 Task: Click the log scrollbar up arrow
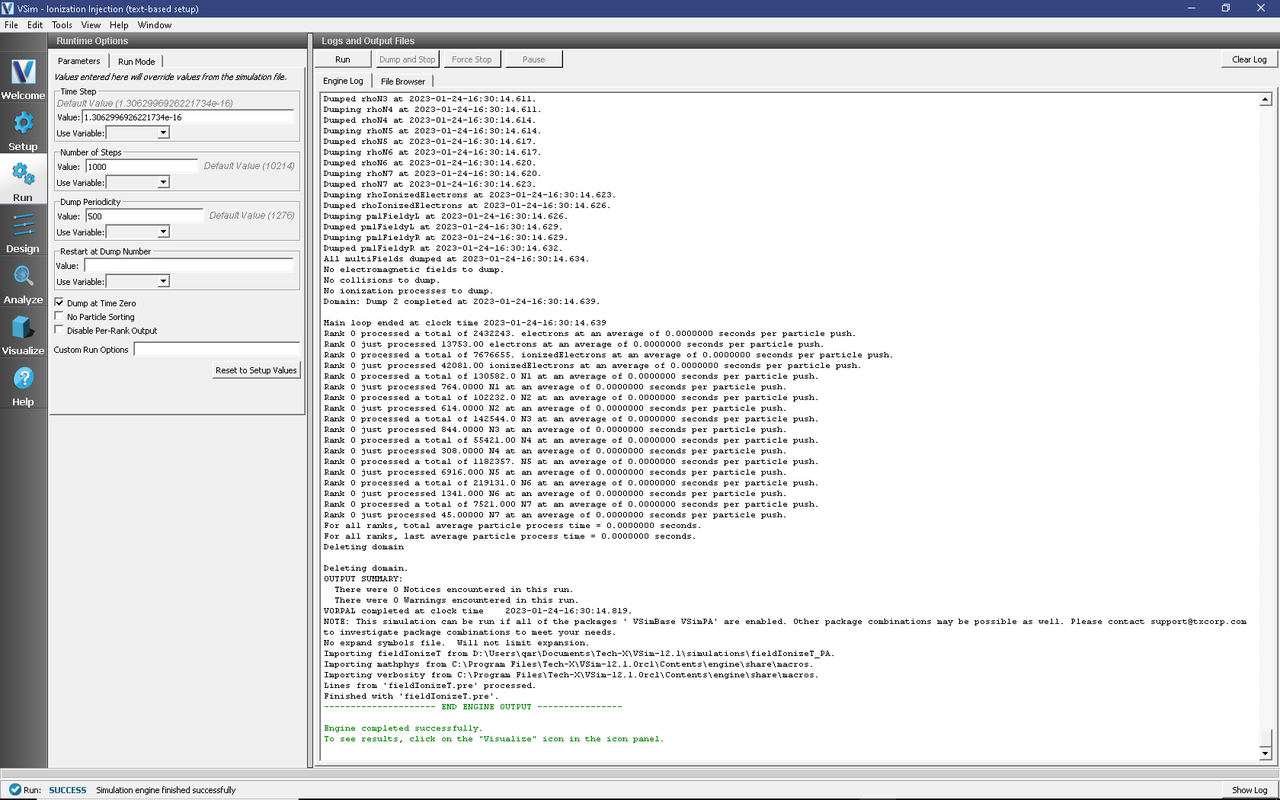[x=1265, y=99]
